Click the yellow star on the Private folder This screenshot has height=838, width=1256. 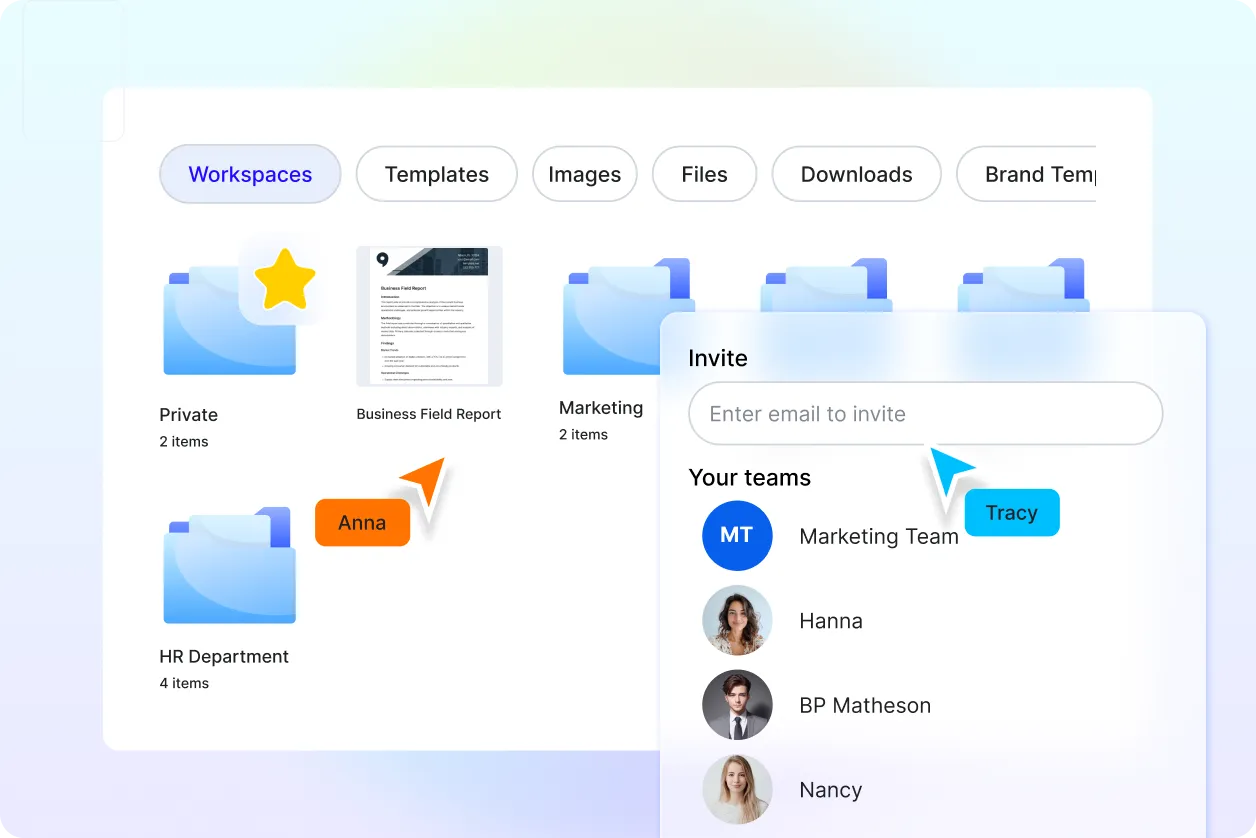[x=284, y=280]
